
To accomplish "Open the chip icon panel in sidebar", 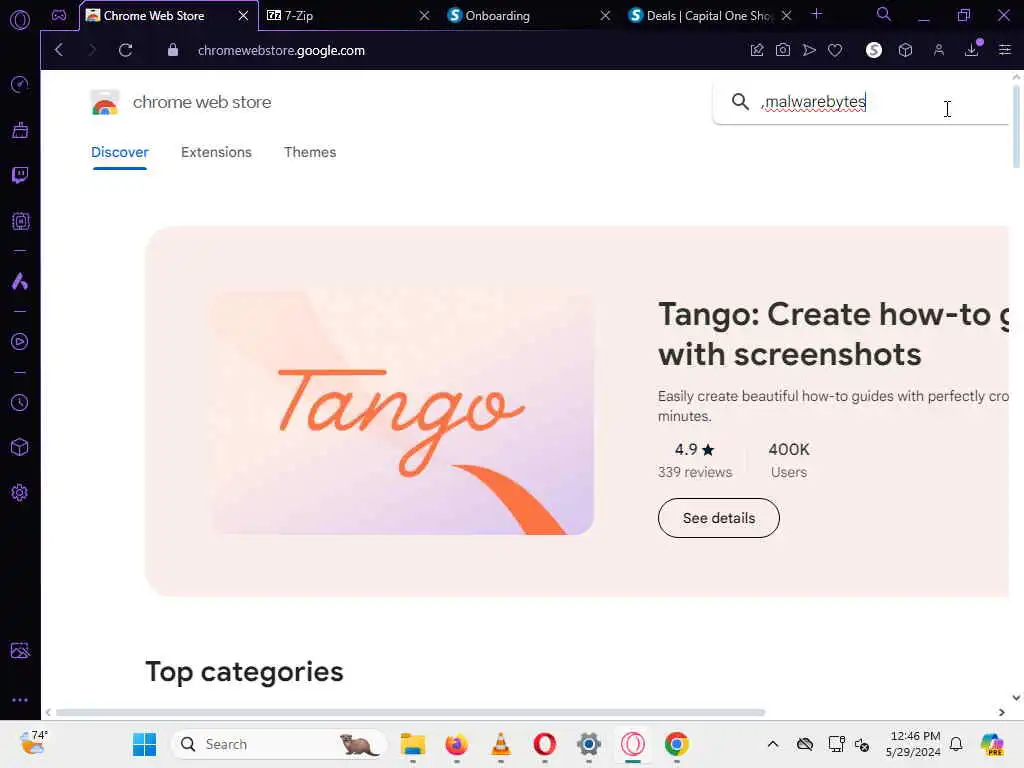I will point(20,221).
